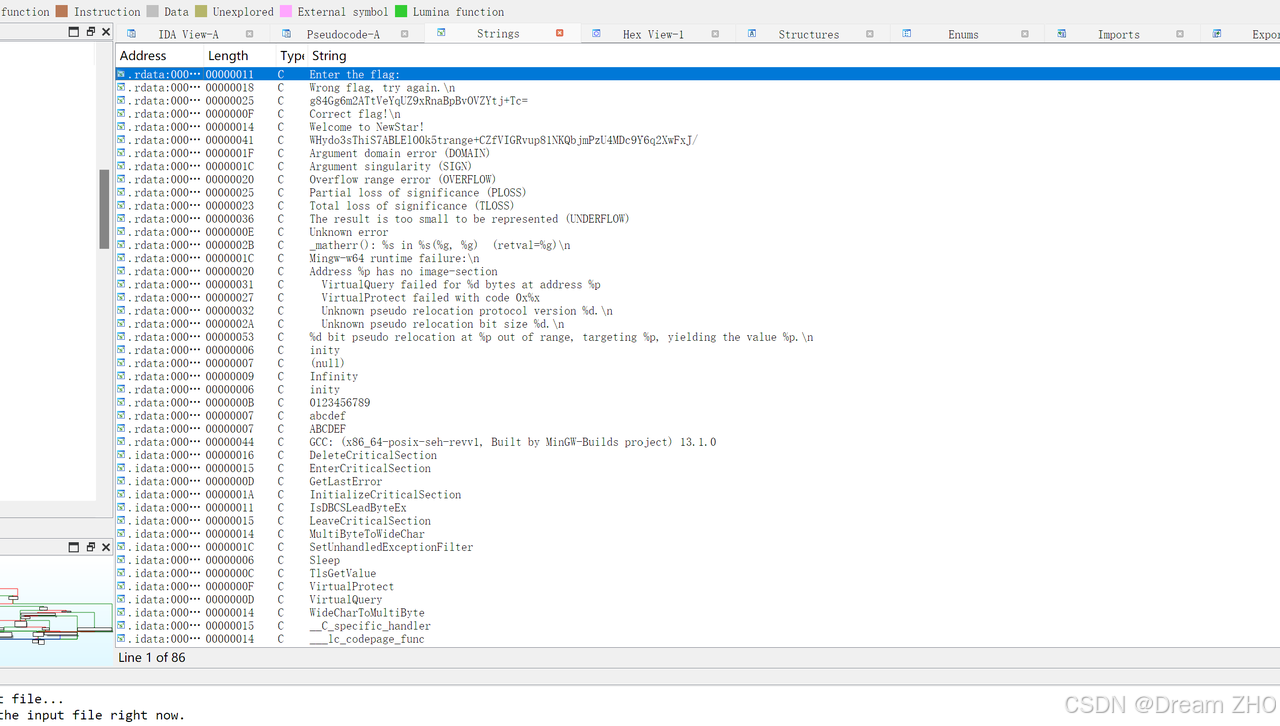Switch to the Hex View-1 tab
This screenshot has height=726, width=1280.
pos(654,33)
